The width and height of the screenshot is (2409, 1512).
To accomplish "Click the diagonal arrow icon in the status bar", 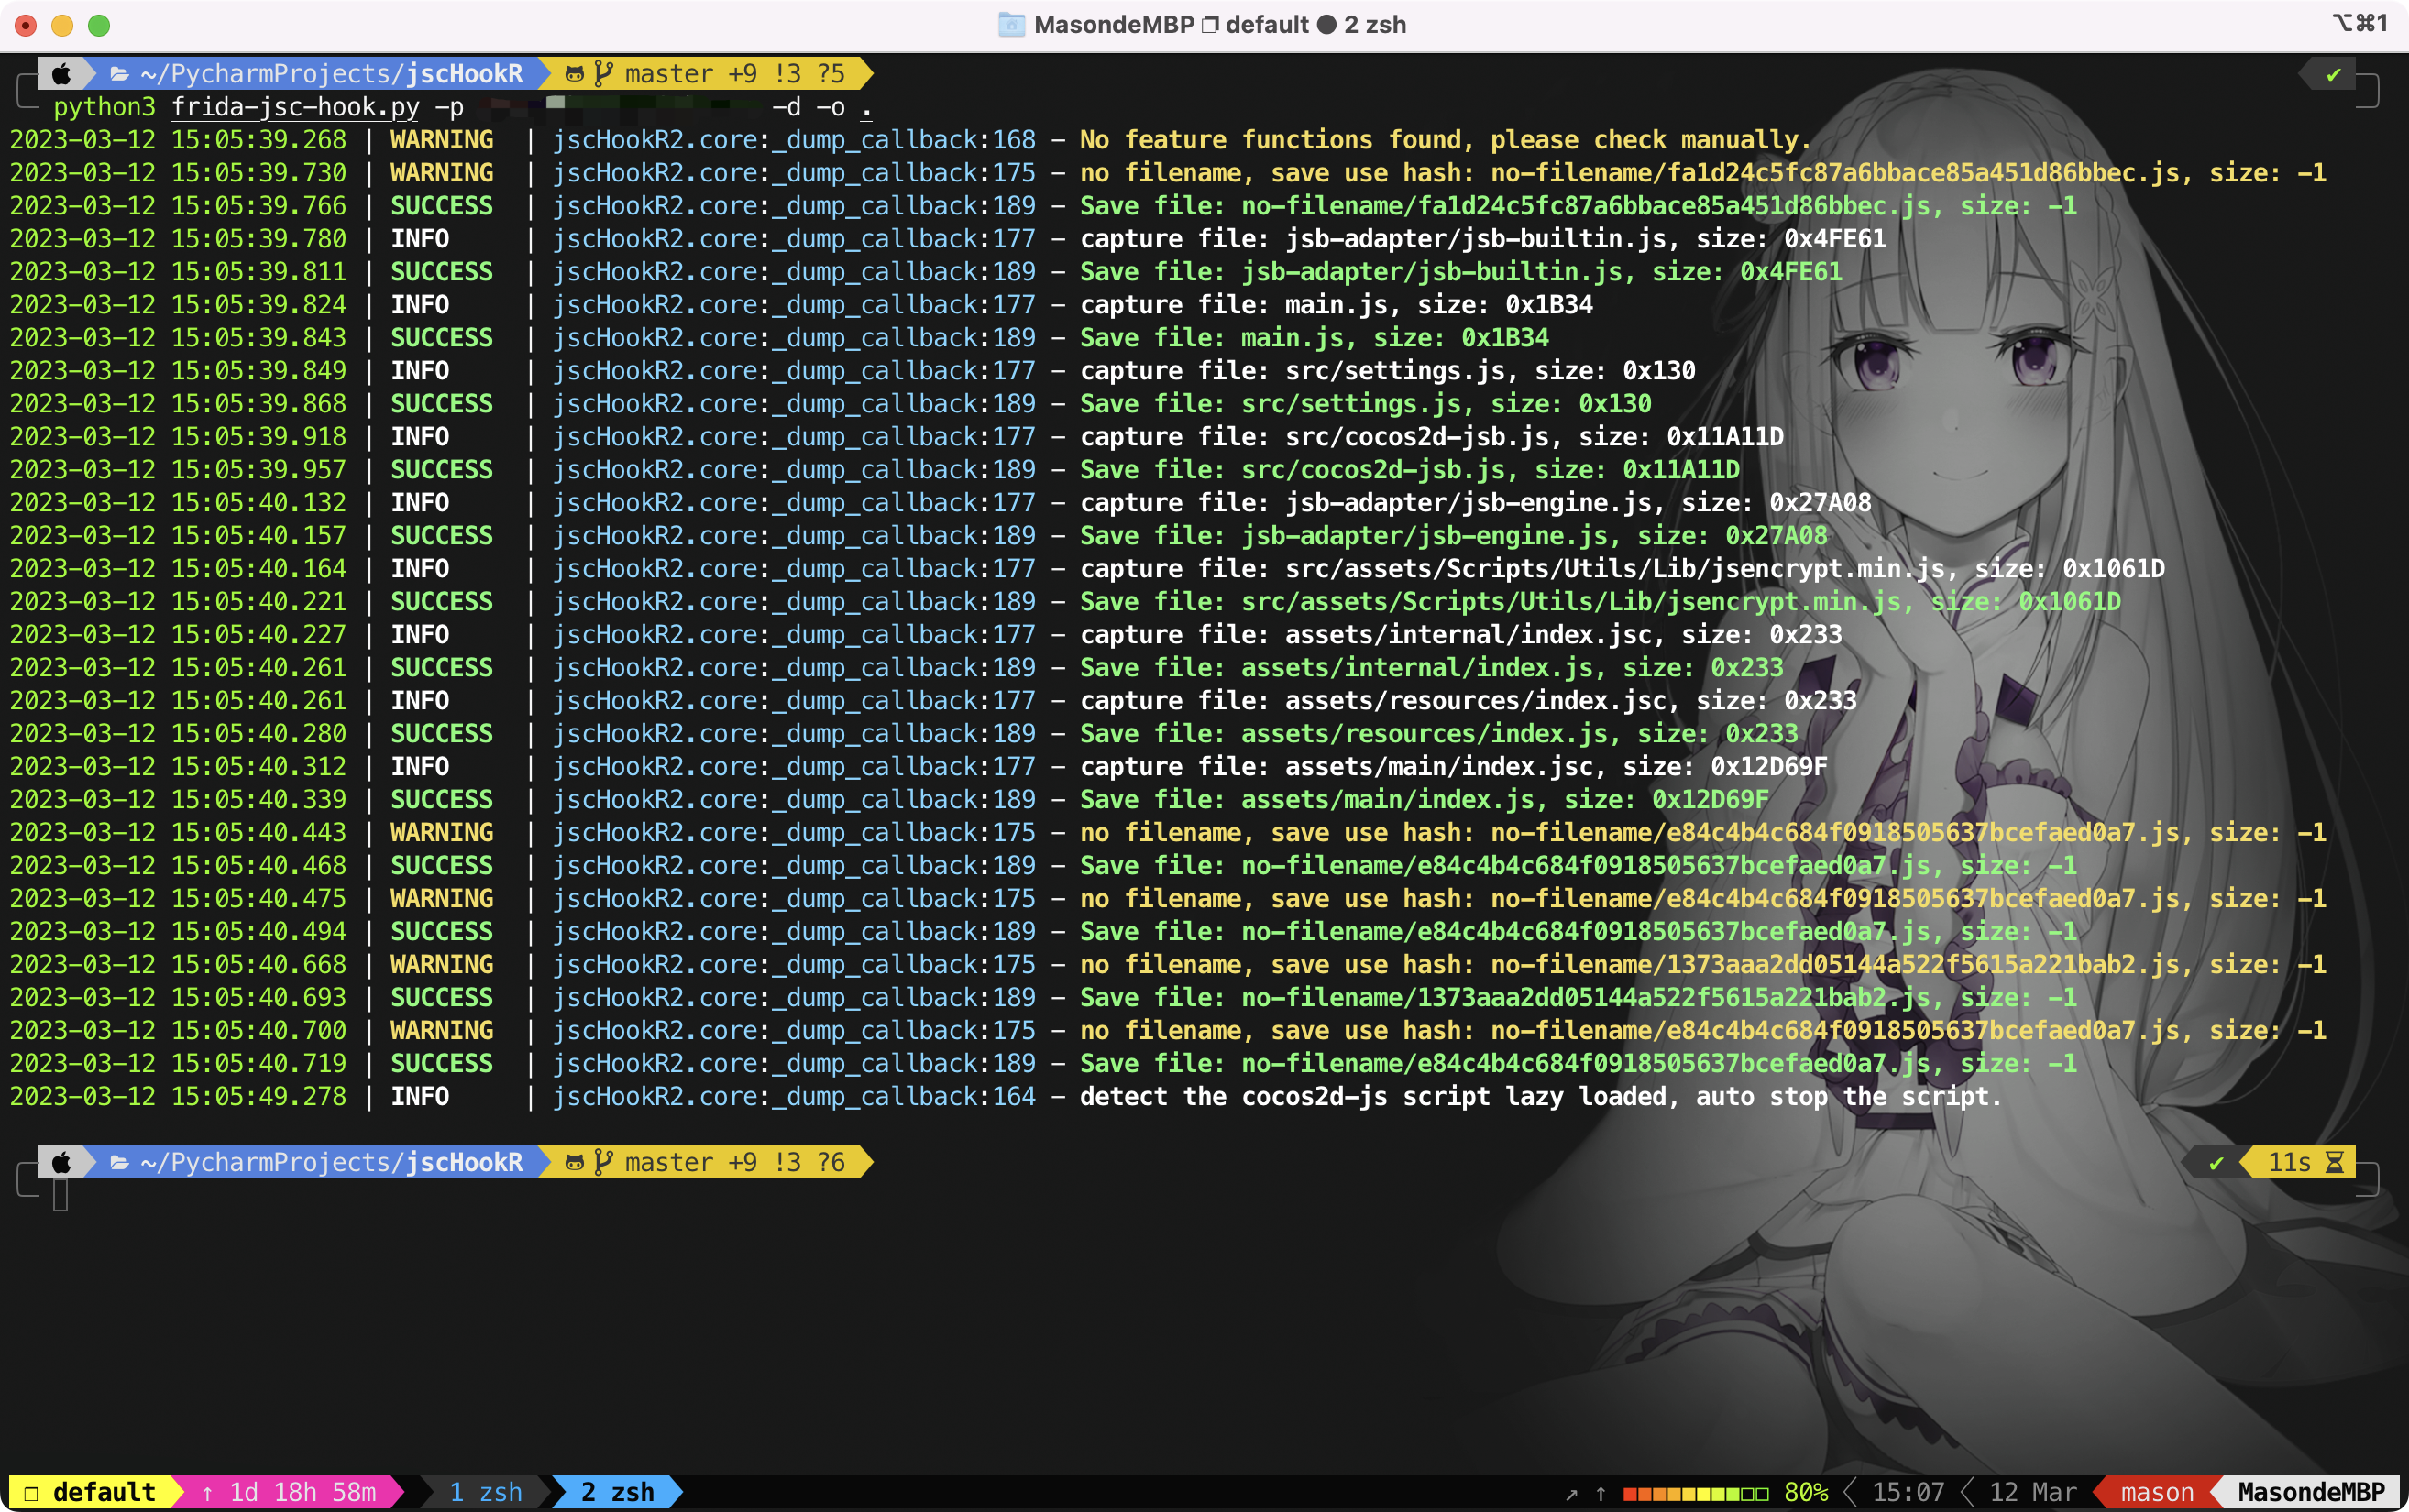I will [x=1571, y=1493].
